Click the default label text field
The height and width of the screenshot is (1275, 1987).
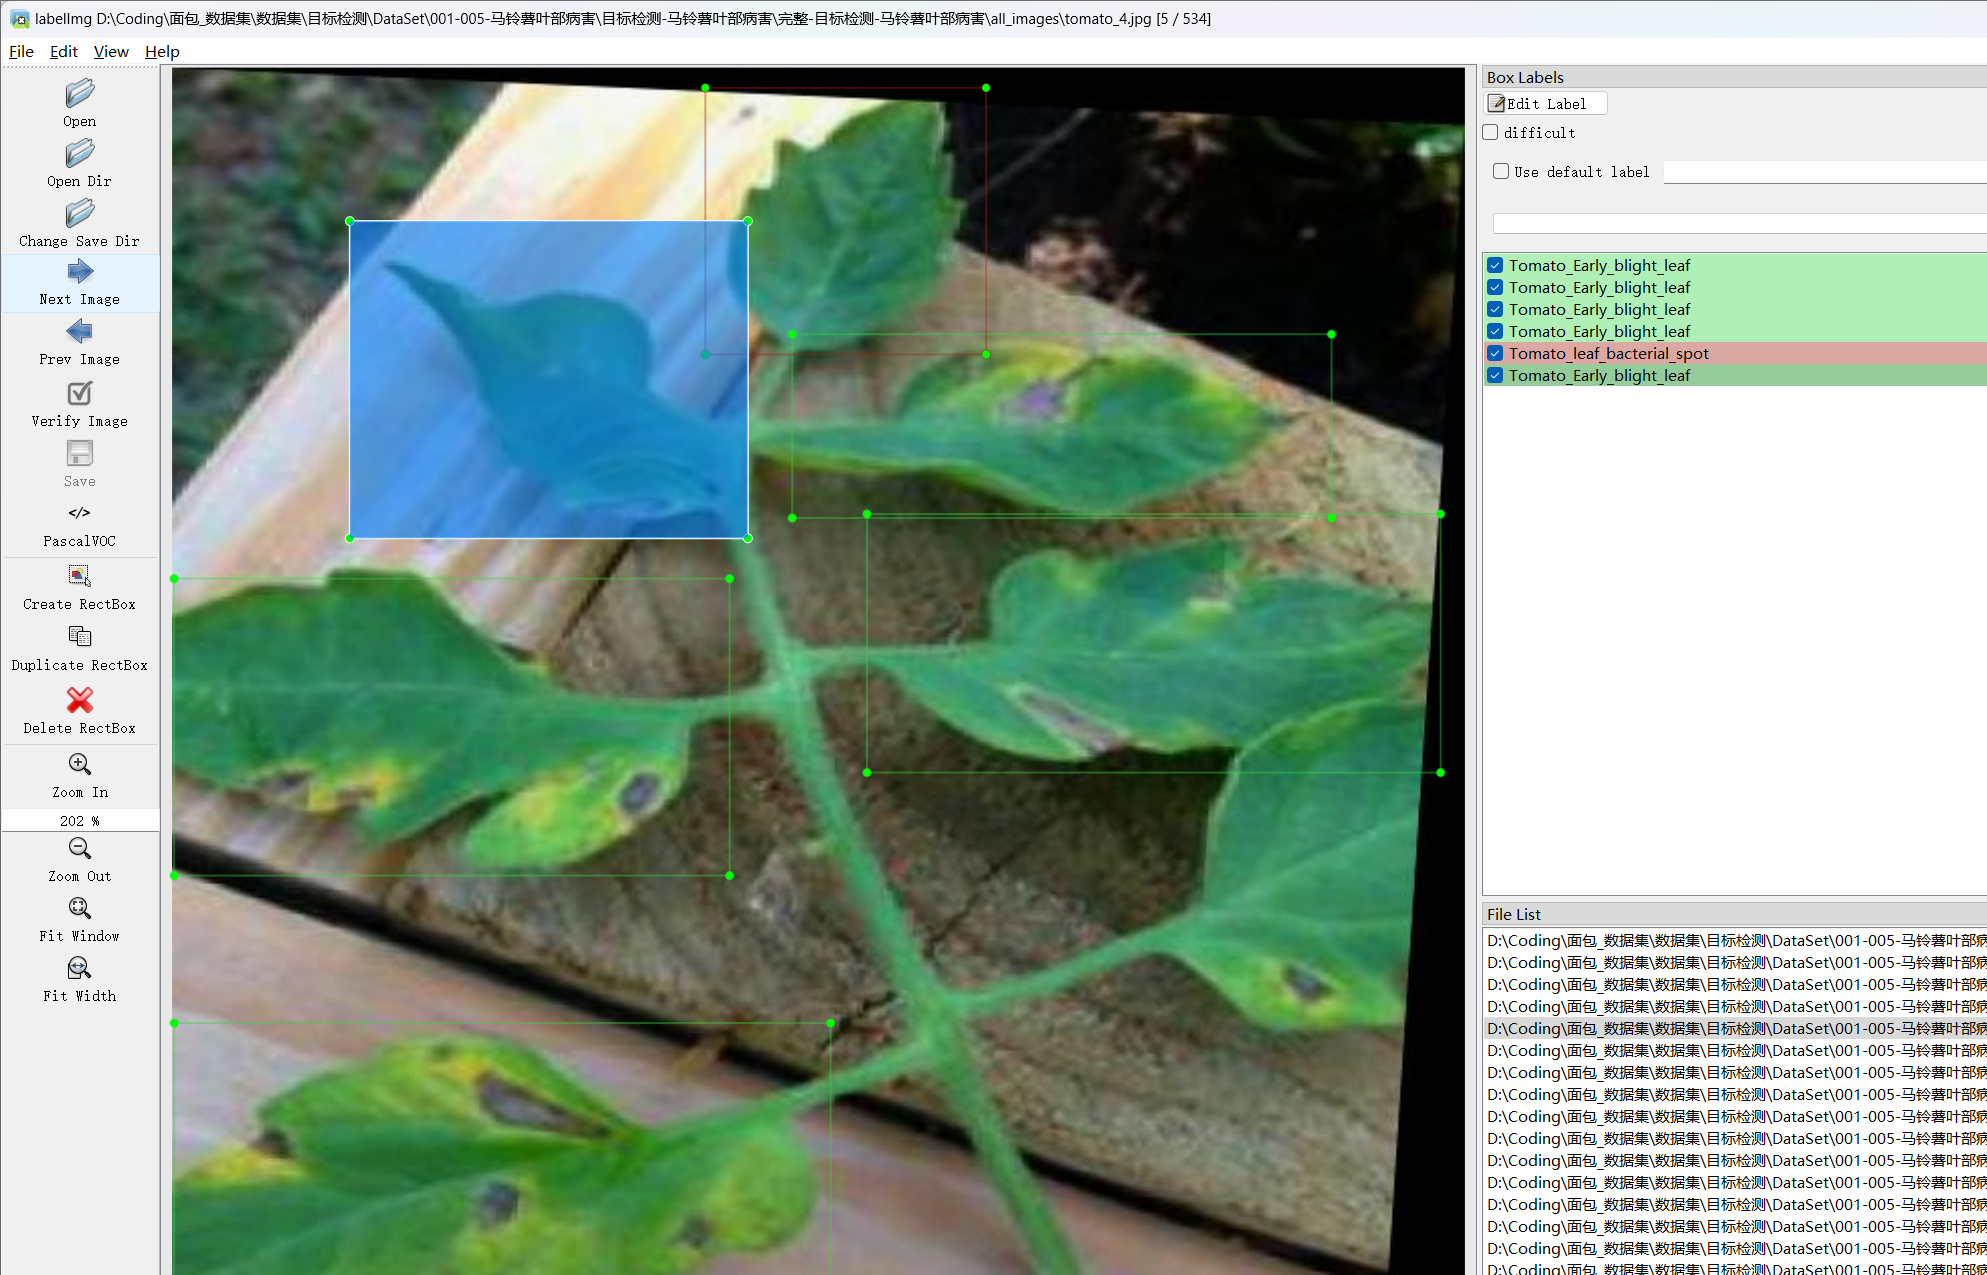pyautogui.click(x=1824, y=172)
